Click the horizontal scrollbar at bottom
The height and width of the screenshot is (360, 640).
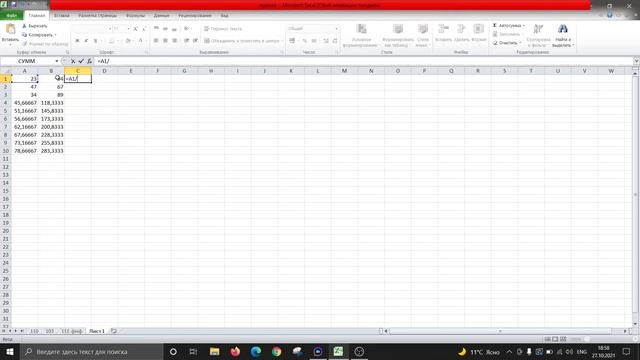pos(500,331)
